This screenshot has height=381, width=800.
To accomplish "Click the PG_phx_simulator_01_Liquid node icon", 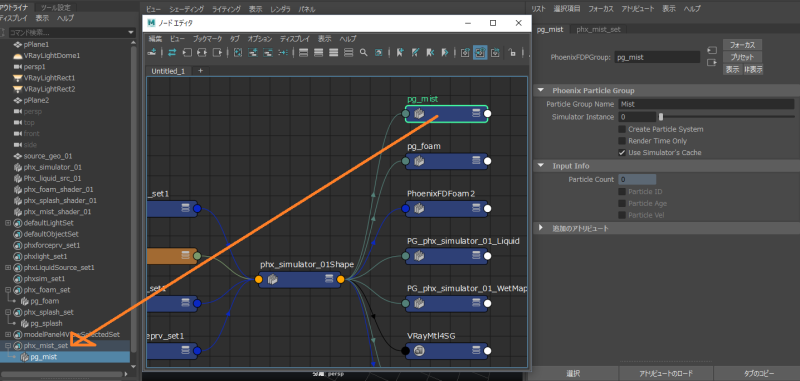I will pos(419,256).
